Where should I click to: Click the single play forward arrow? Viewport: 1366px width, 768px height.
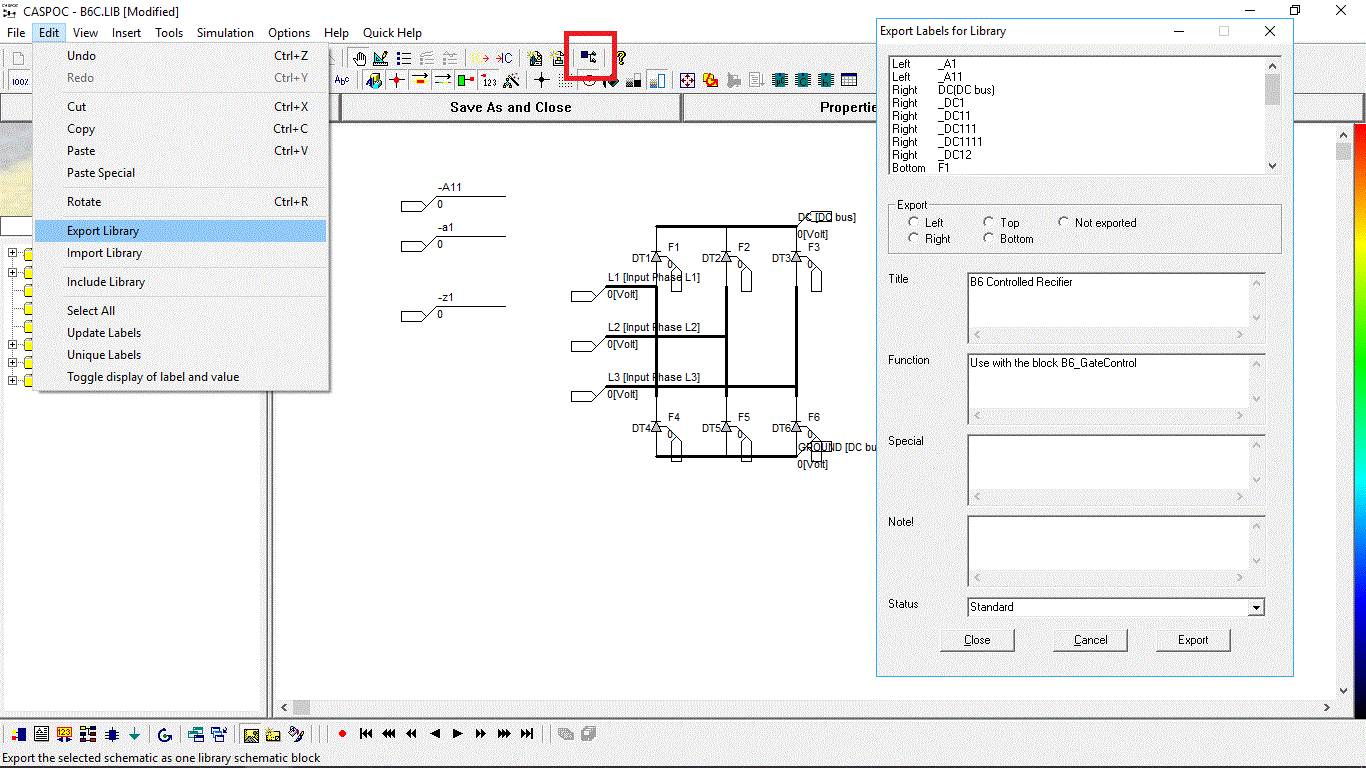coord(457,734)
